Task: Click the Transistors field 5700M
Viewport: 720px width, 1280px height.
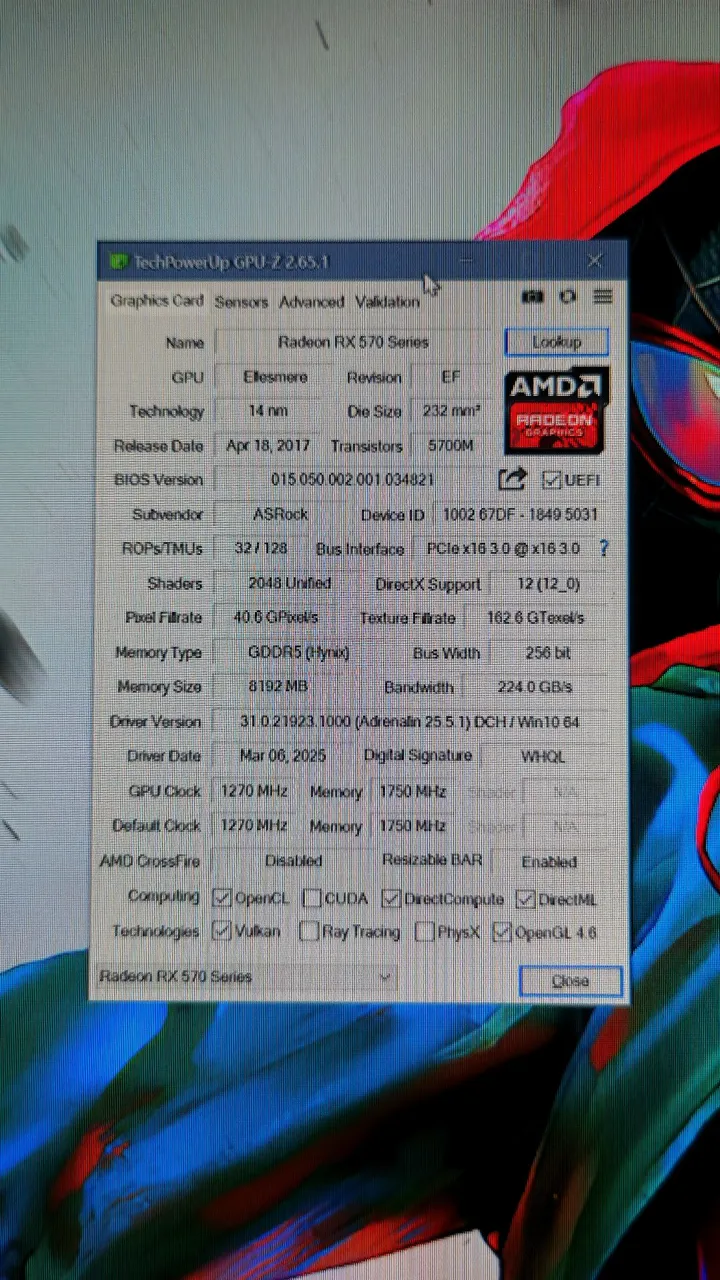Action: (451, 446)
